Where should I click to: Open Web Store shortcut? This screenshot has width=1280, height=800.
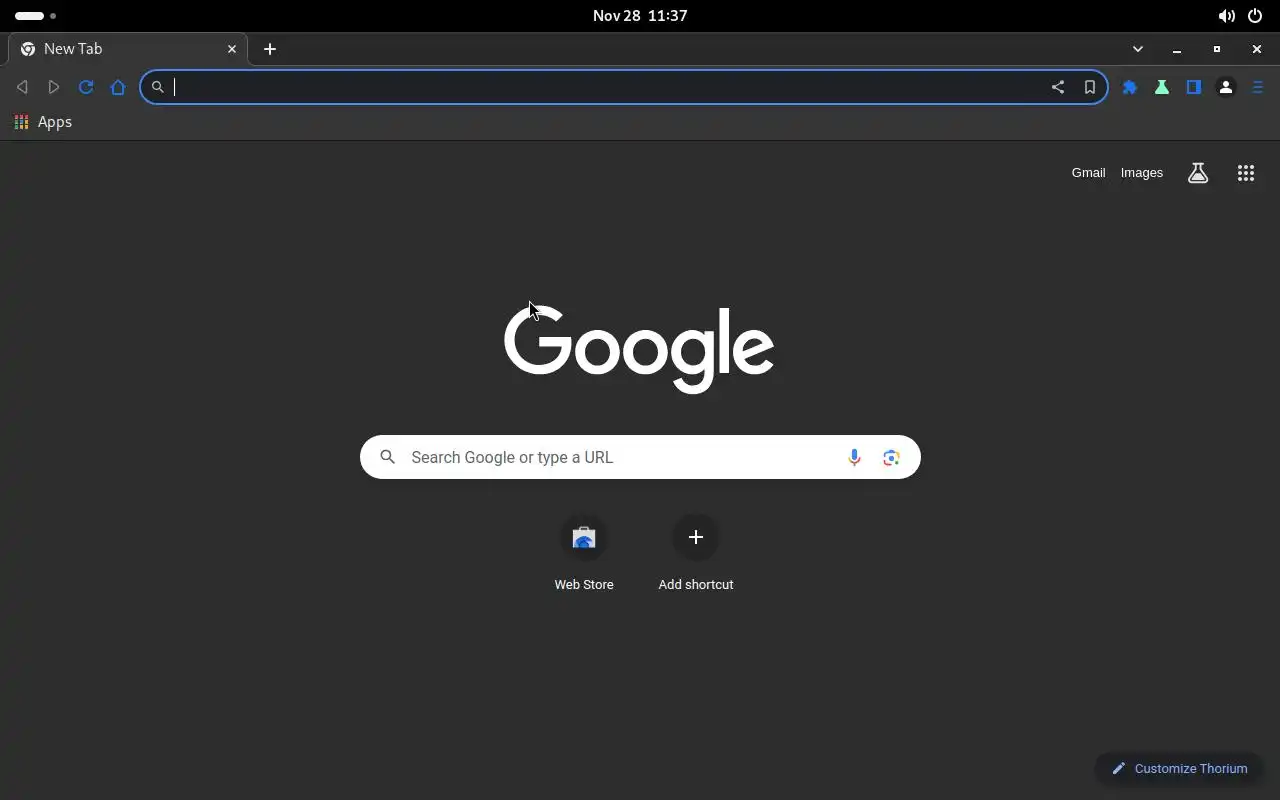click(584, 553)
